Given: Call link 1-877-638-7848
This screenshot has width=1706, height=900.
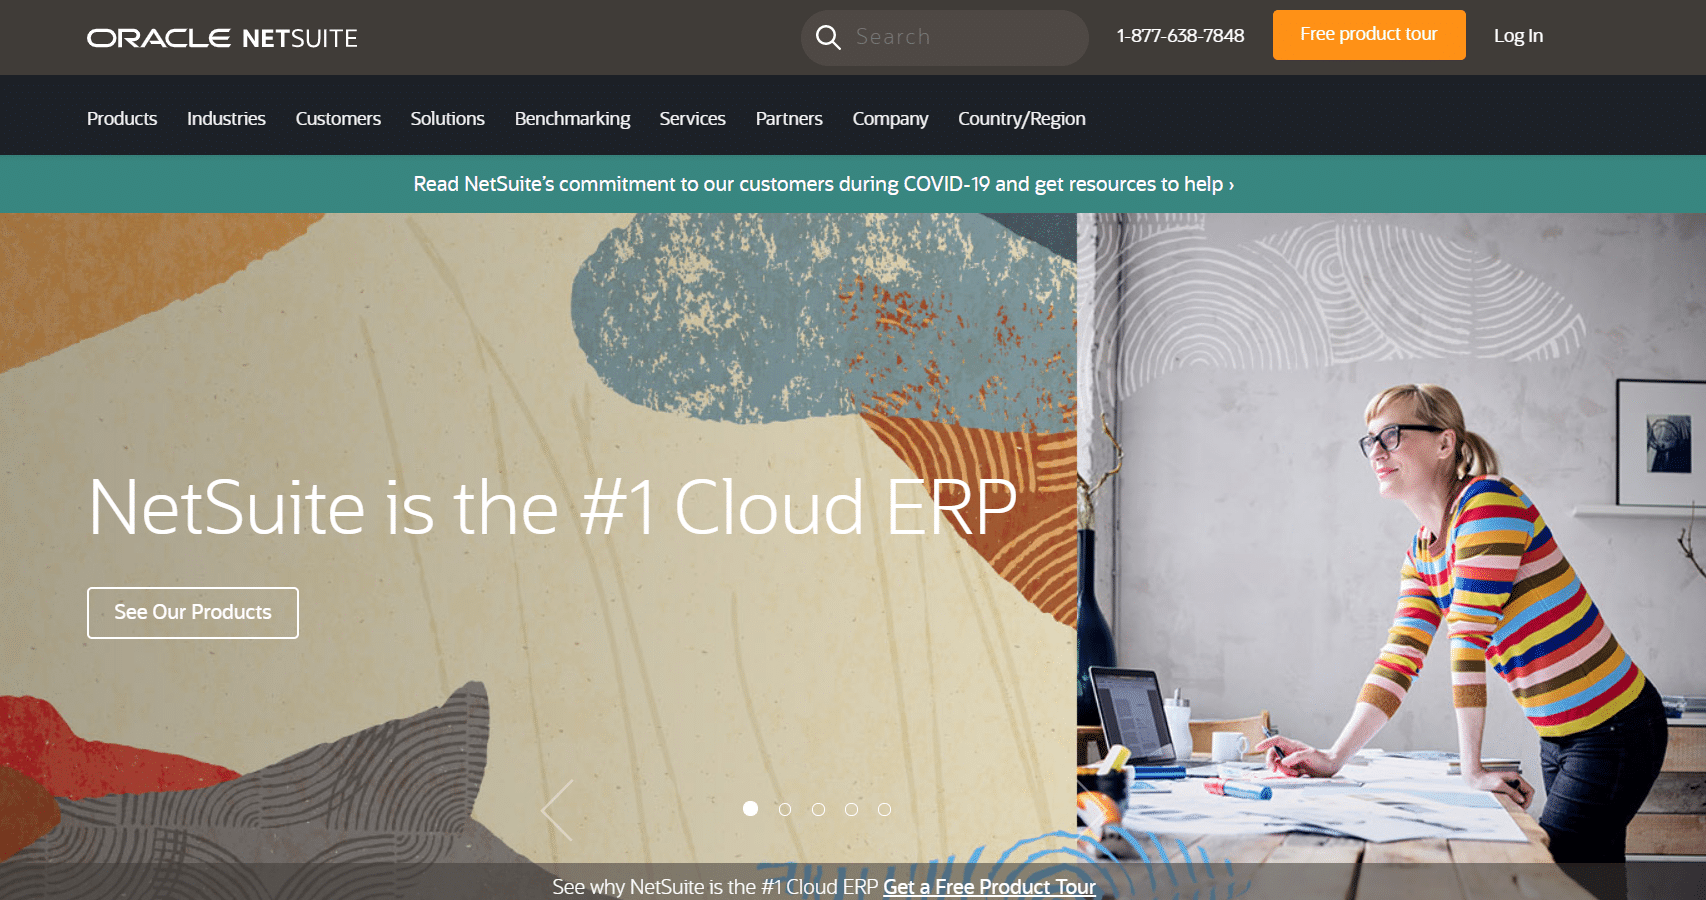Looking at the screenshot, I should pyautogui.click(x=1180, y=36).
